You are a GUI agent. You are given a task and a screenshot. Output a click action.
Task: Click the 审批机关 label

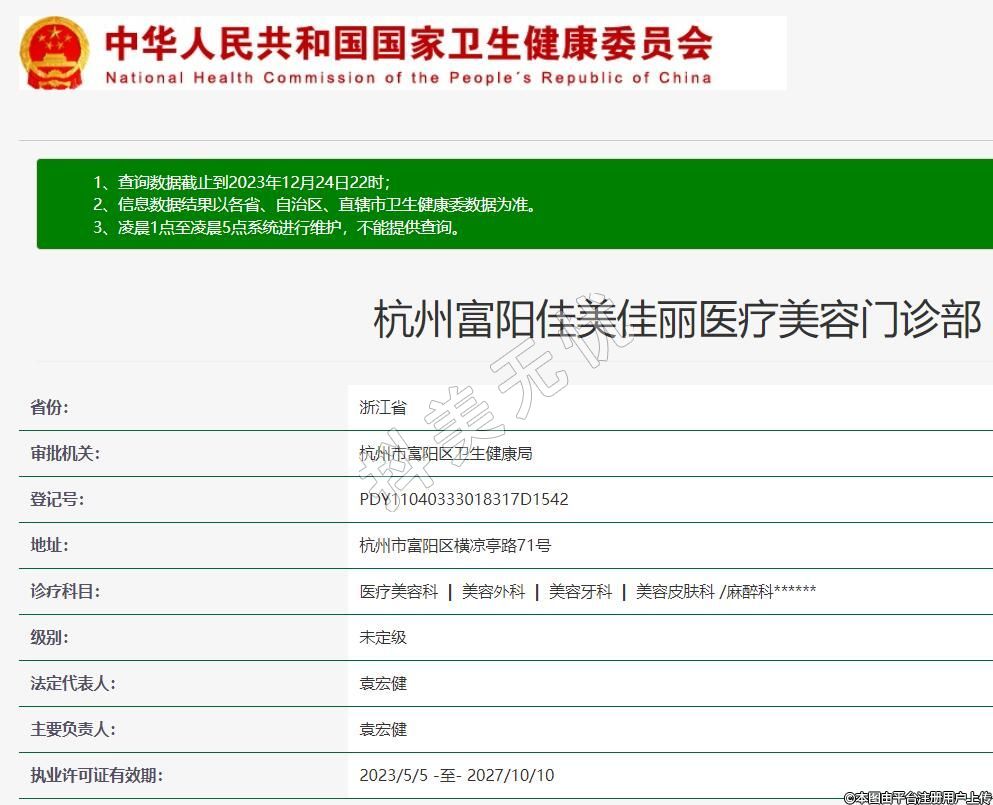(66, 454)
